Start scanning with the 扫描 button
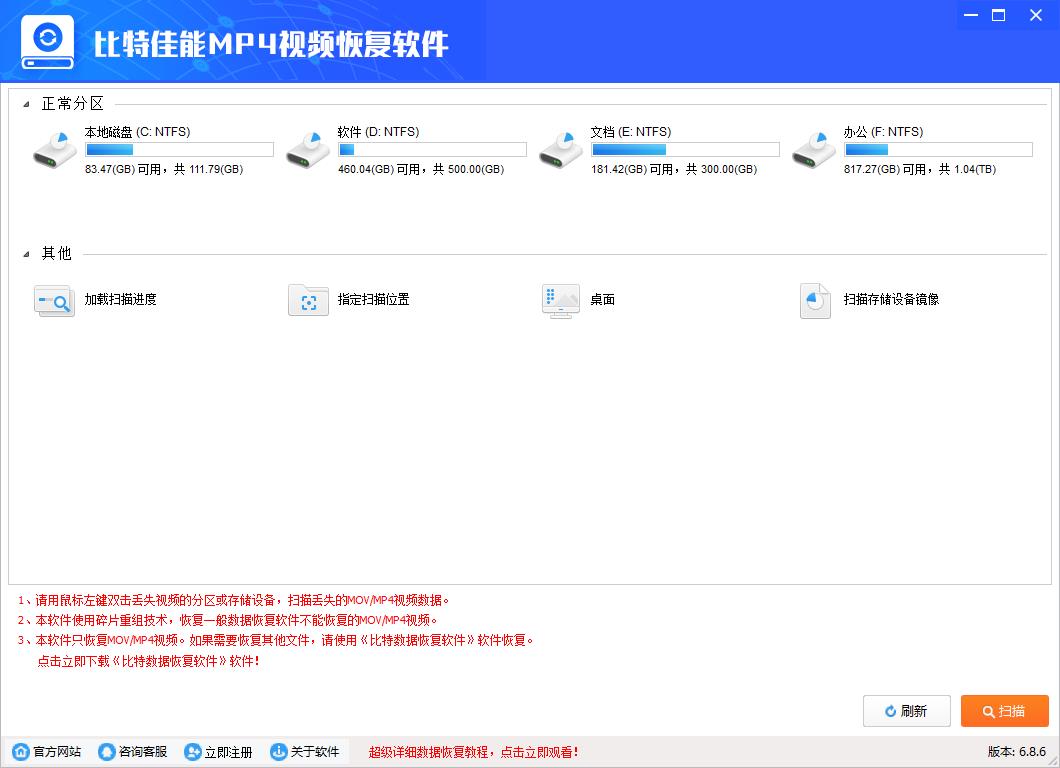The image size is (1060, 768). [1004, 711]
